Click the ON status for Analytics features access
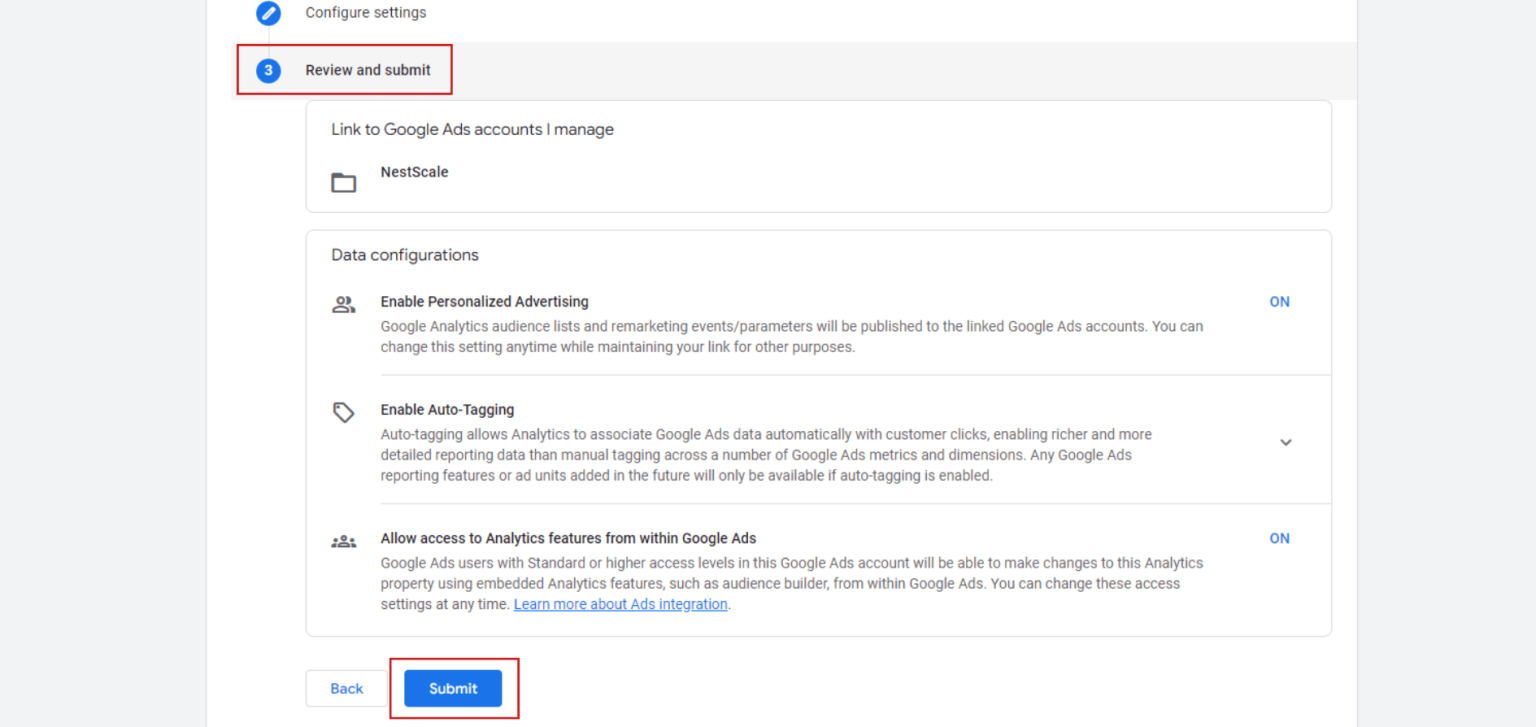This screenshot has height=727, width=1536. click(1279, 538)
